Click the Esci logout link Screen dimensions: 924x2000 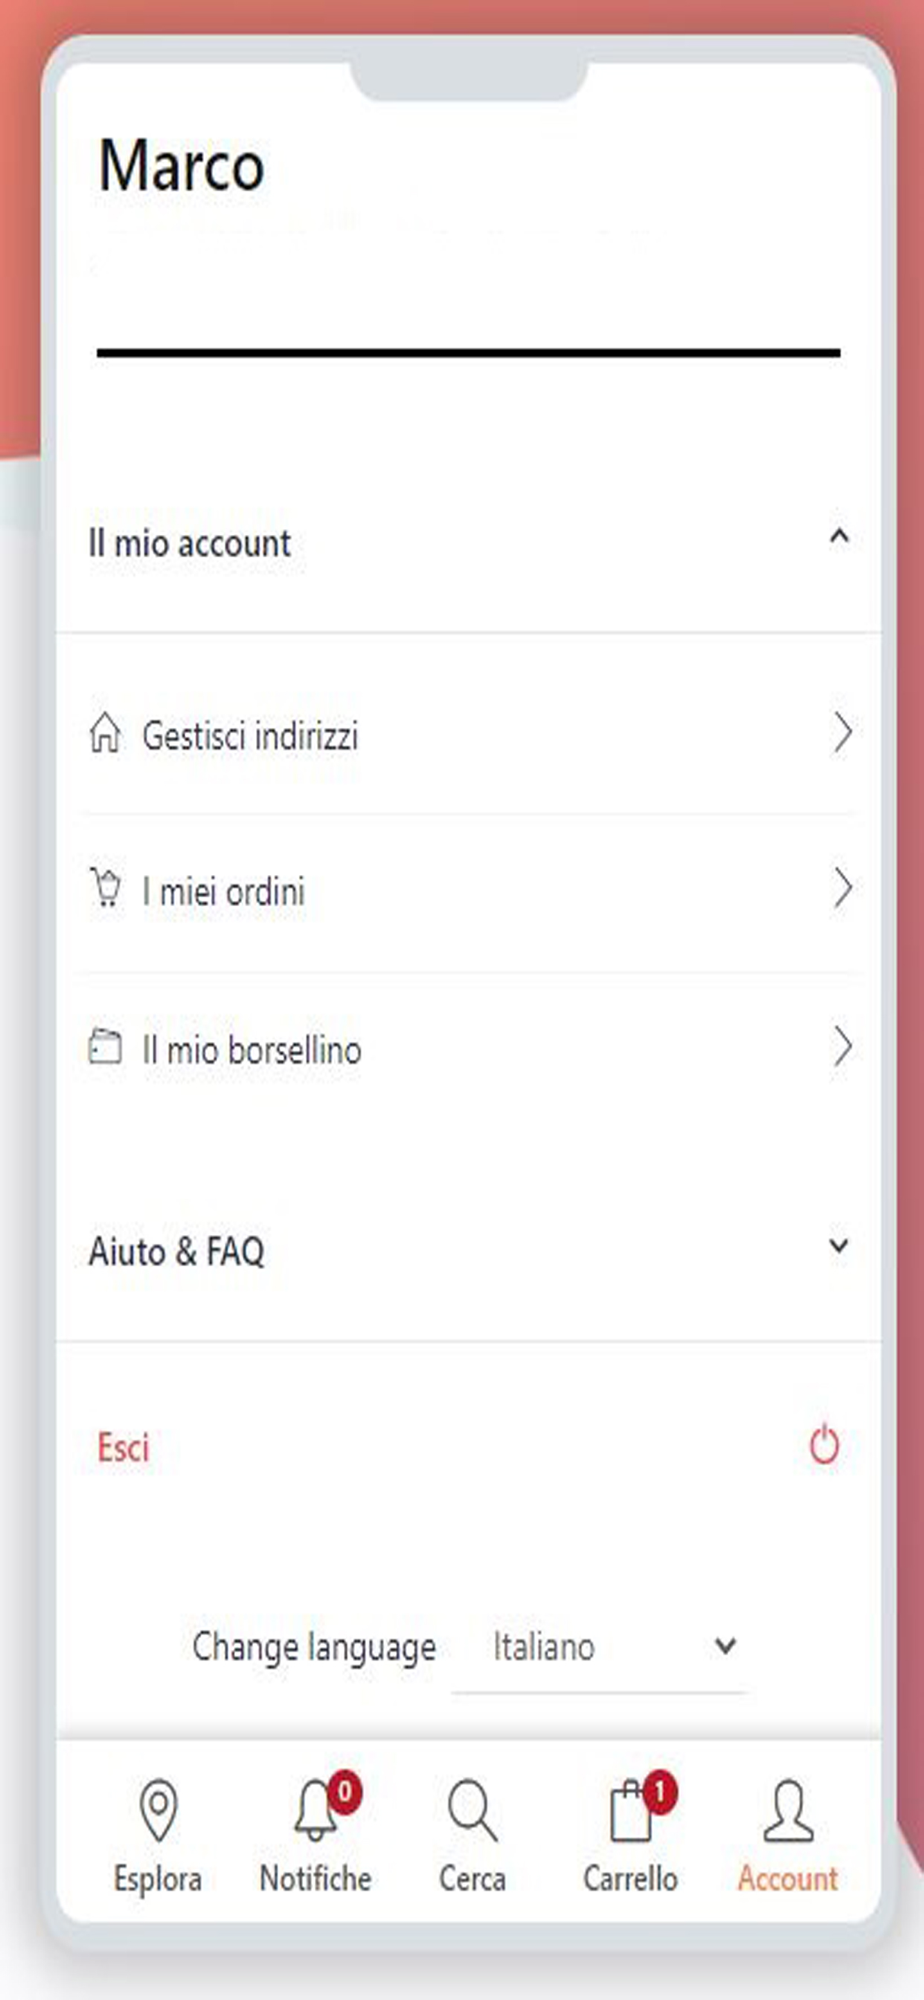coord(123,1447)
